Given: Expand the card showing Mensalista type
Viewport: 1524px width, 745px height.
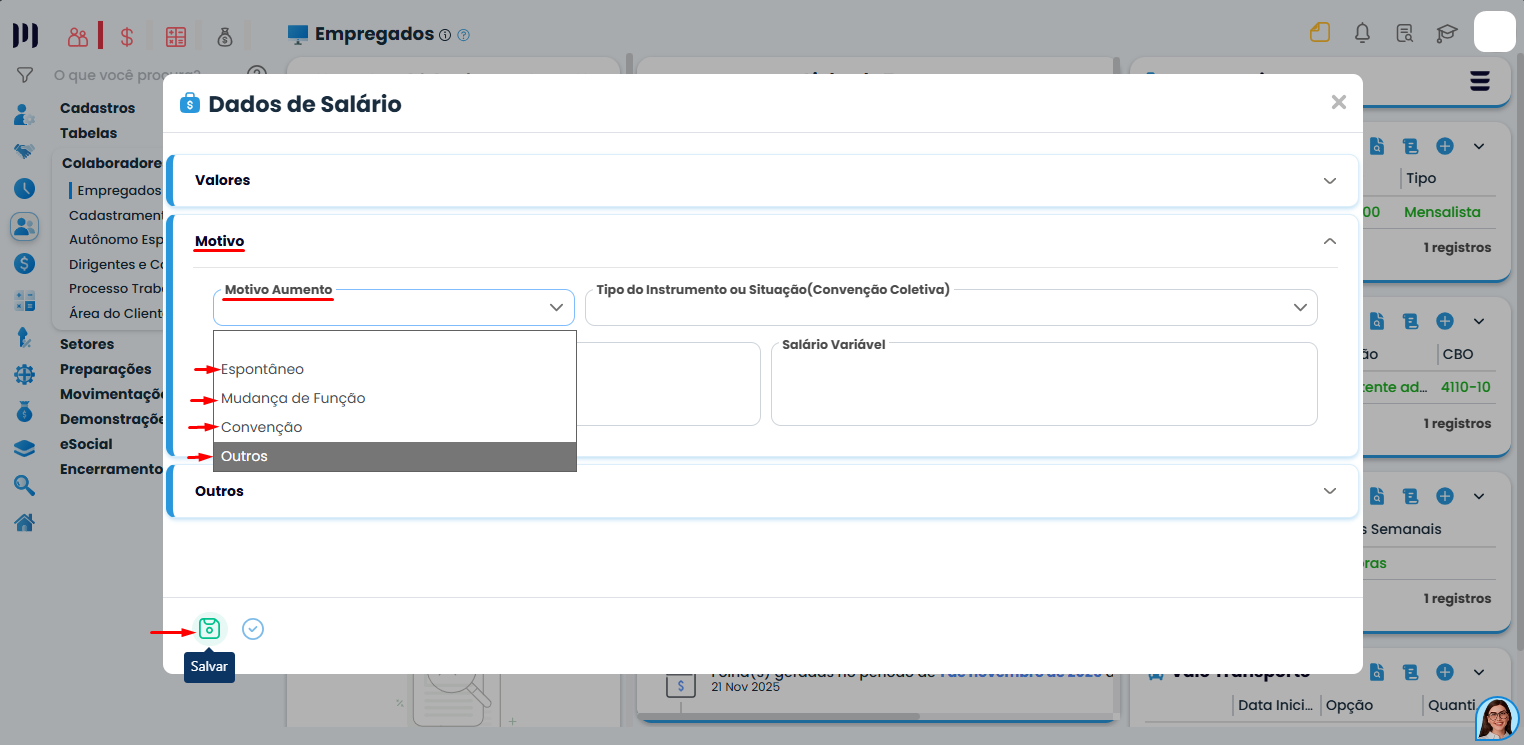Looking at the screenshot, I should (1479, 147).
